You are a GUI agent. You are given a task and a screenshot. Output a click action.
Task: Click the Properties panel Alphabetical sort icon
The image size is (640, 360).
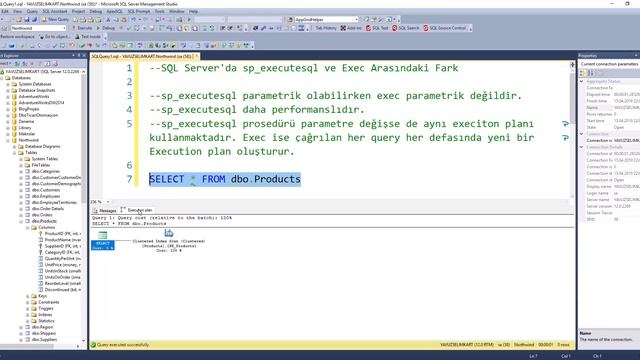click(x=591, y=73)
